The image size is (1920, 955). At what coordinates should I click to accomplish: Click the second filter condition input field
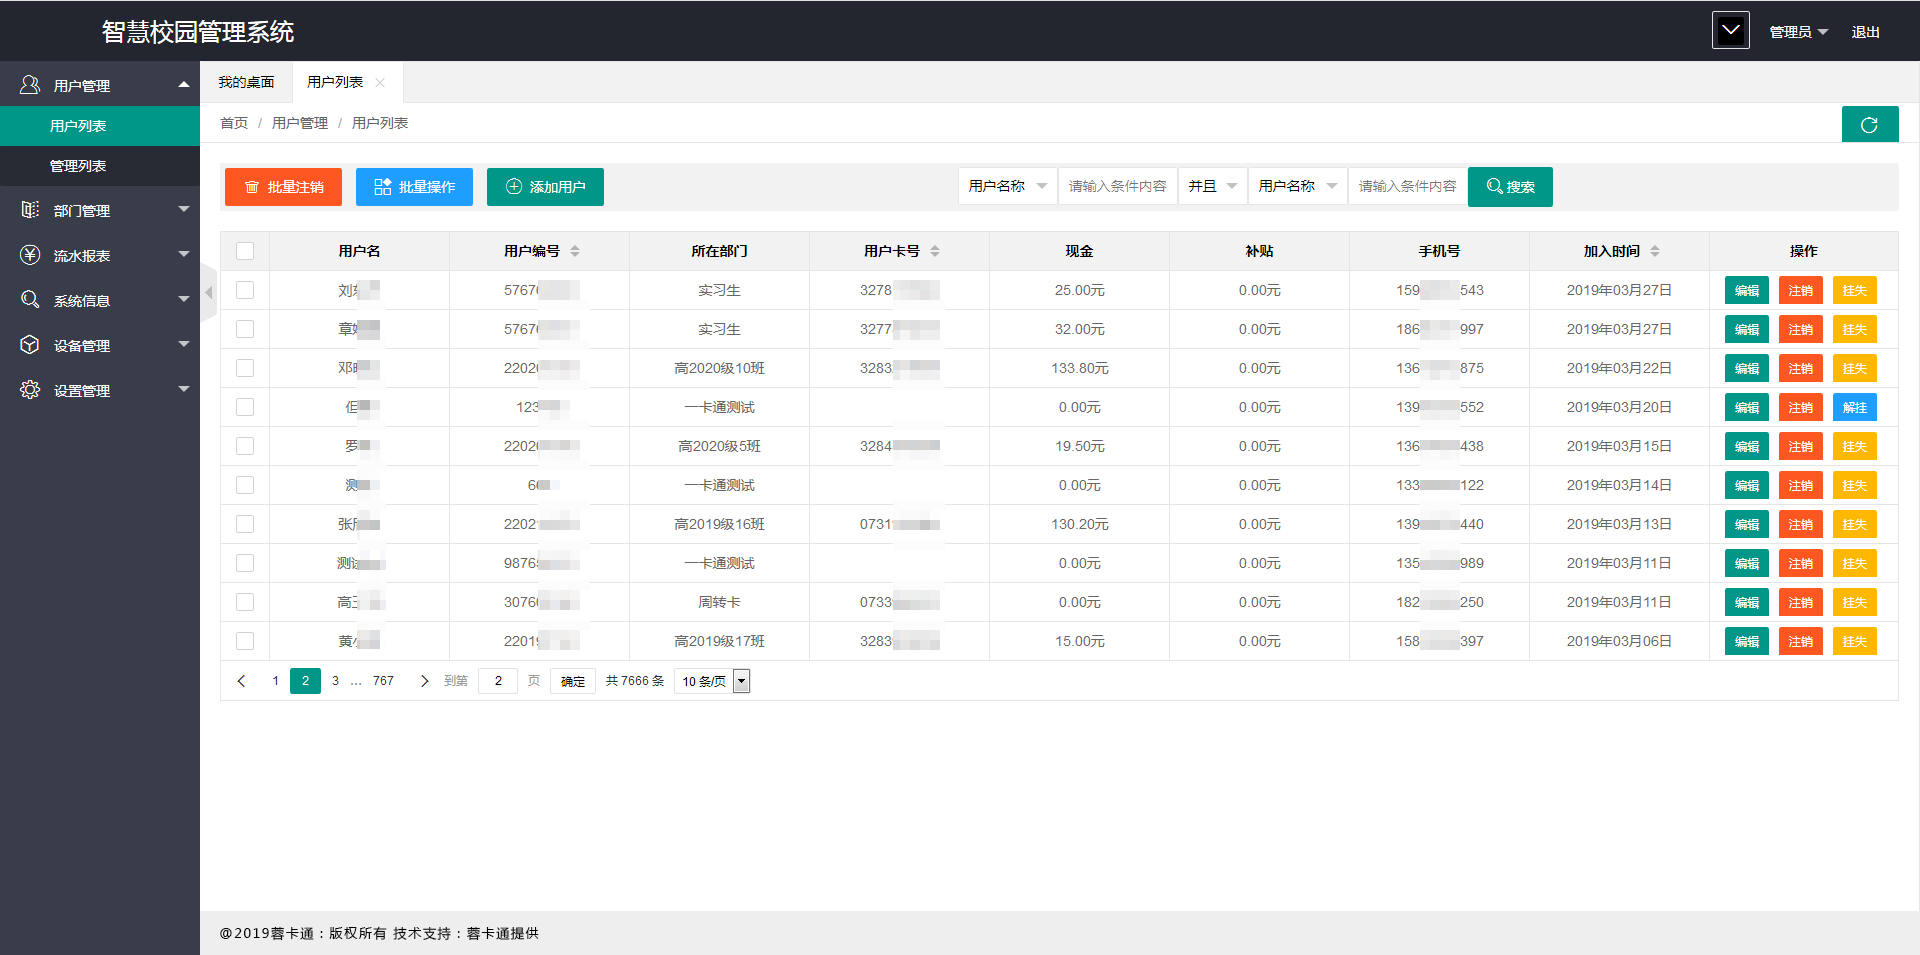pos(1408,186)
